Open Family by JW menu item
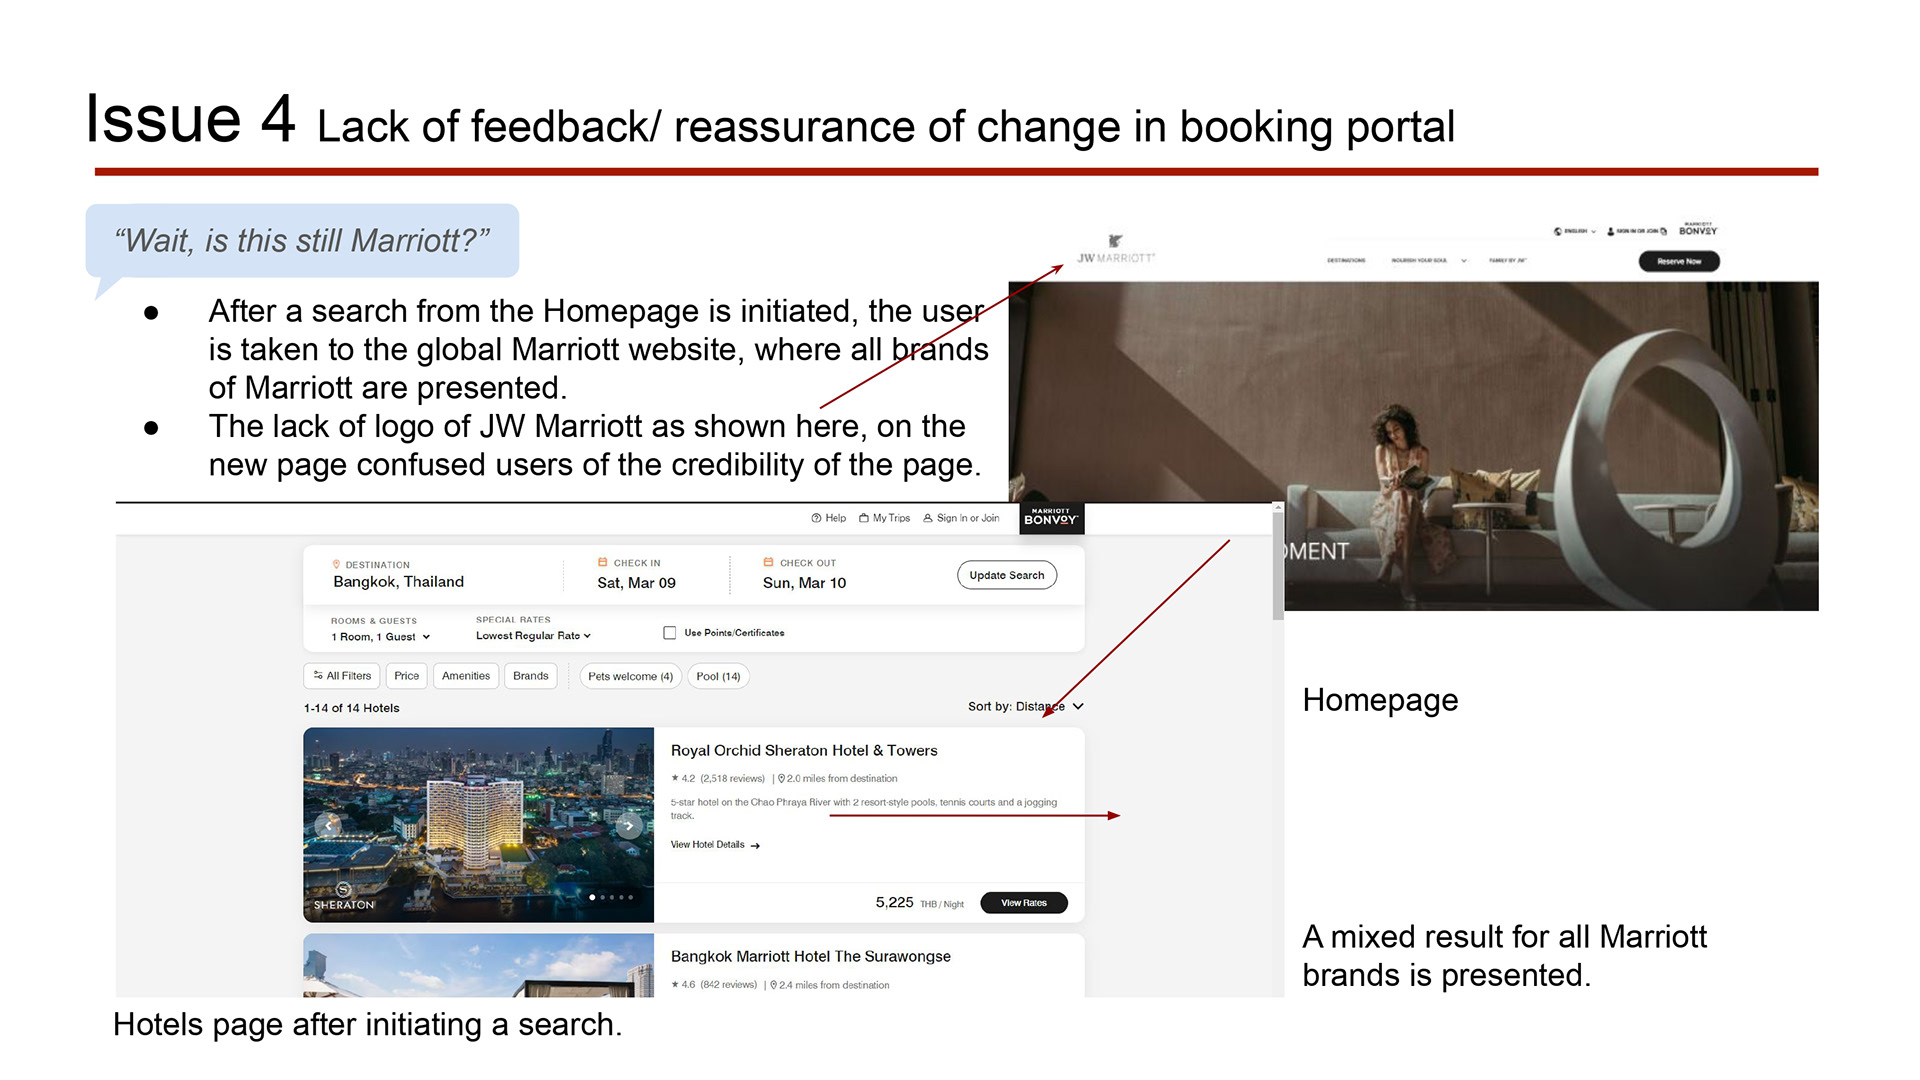The height and width of the screenshot is (1080, 1920). (1507, 261)
